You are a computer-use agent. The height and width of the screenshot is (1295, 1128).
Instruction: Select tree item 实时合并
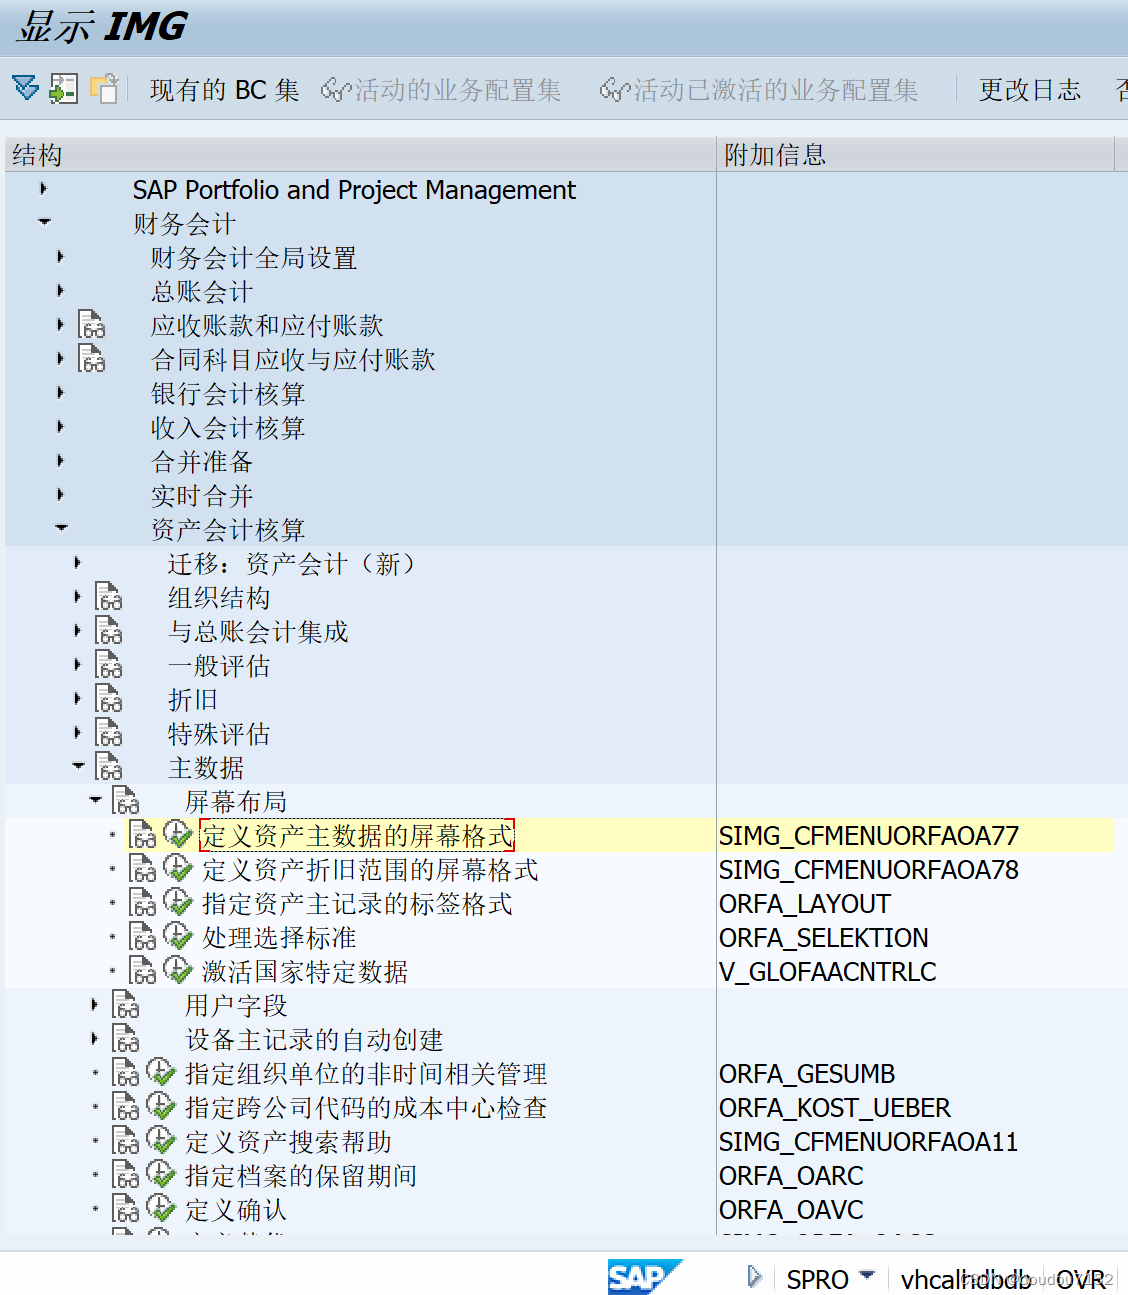pos(202,495)
